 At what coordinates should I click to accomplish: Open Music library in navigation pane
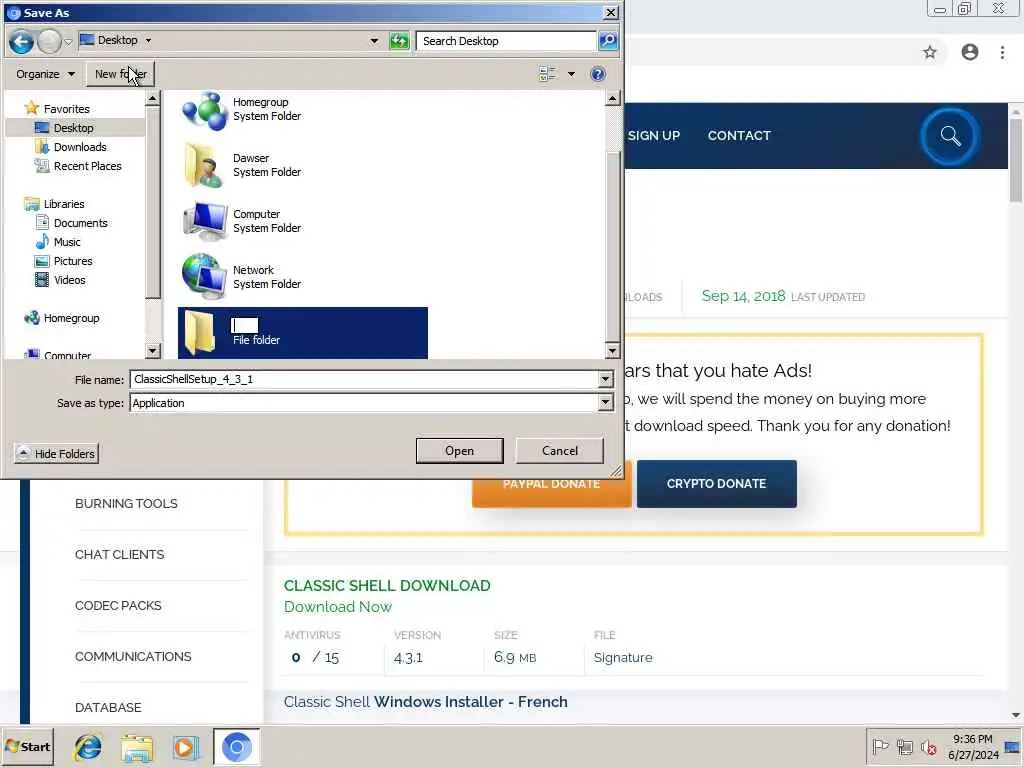point(67,242)
